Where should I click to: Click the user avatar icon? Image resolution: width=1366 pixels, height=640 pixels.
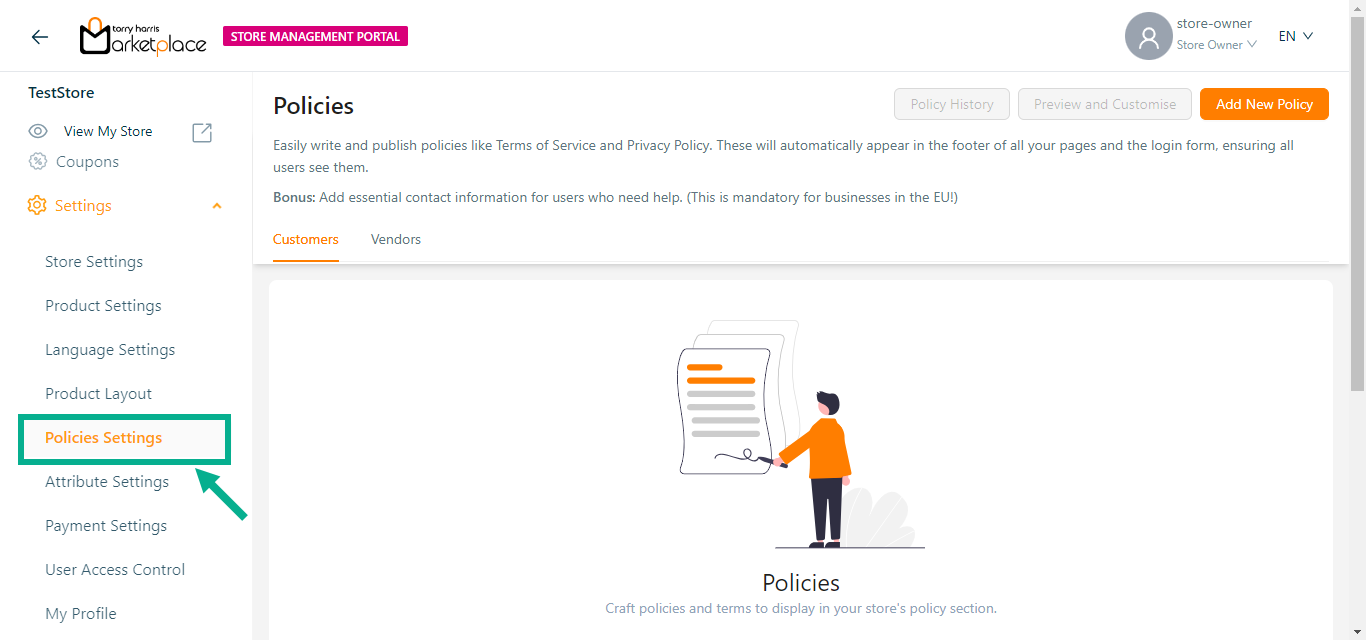[1148, 37]
